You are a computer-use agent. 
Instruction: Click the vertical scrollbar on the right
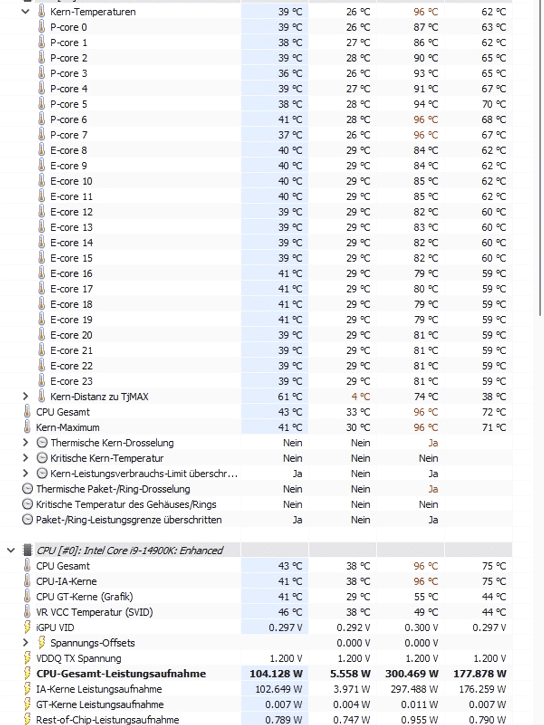pos(540,157)
